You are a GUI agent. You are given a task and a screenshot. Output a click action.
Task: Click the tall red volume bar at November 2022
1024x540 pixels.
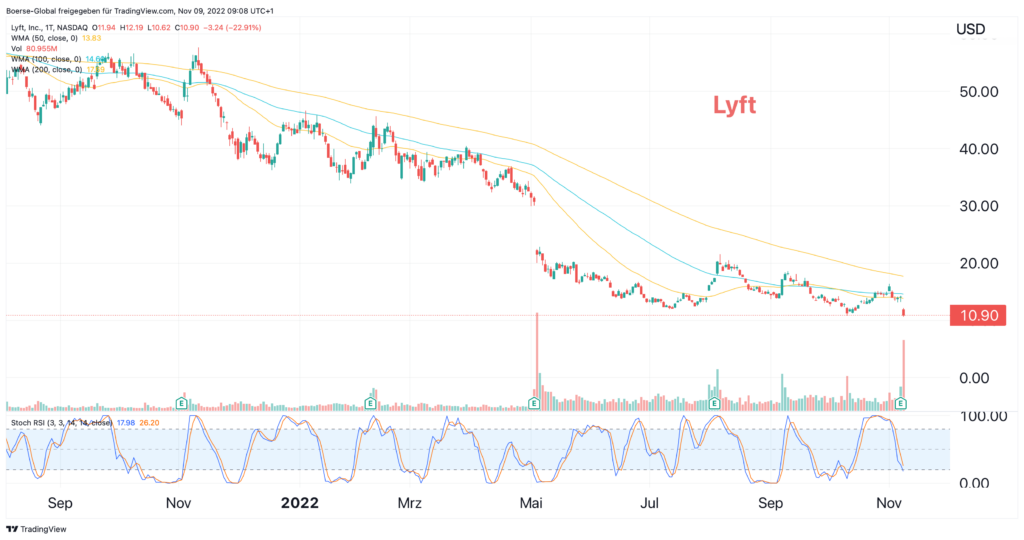904,374
